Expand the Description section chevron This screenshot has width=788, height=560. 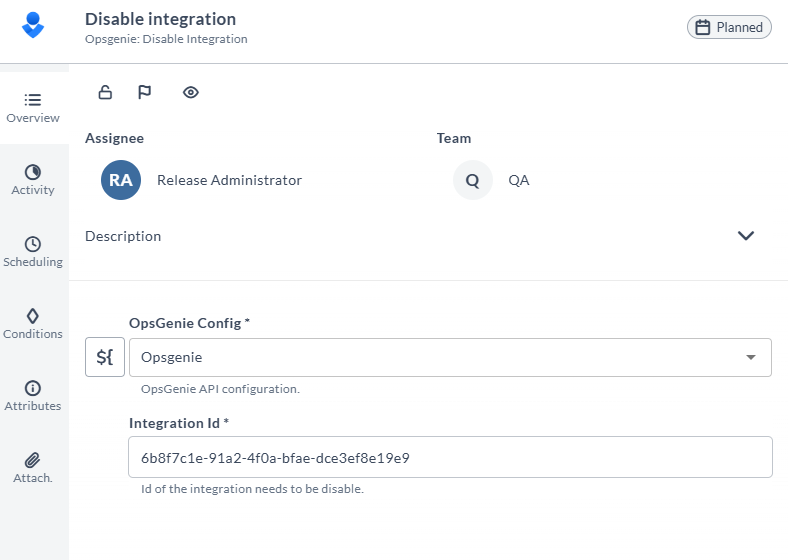[746, 236]
